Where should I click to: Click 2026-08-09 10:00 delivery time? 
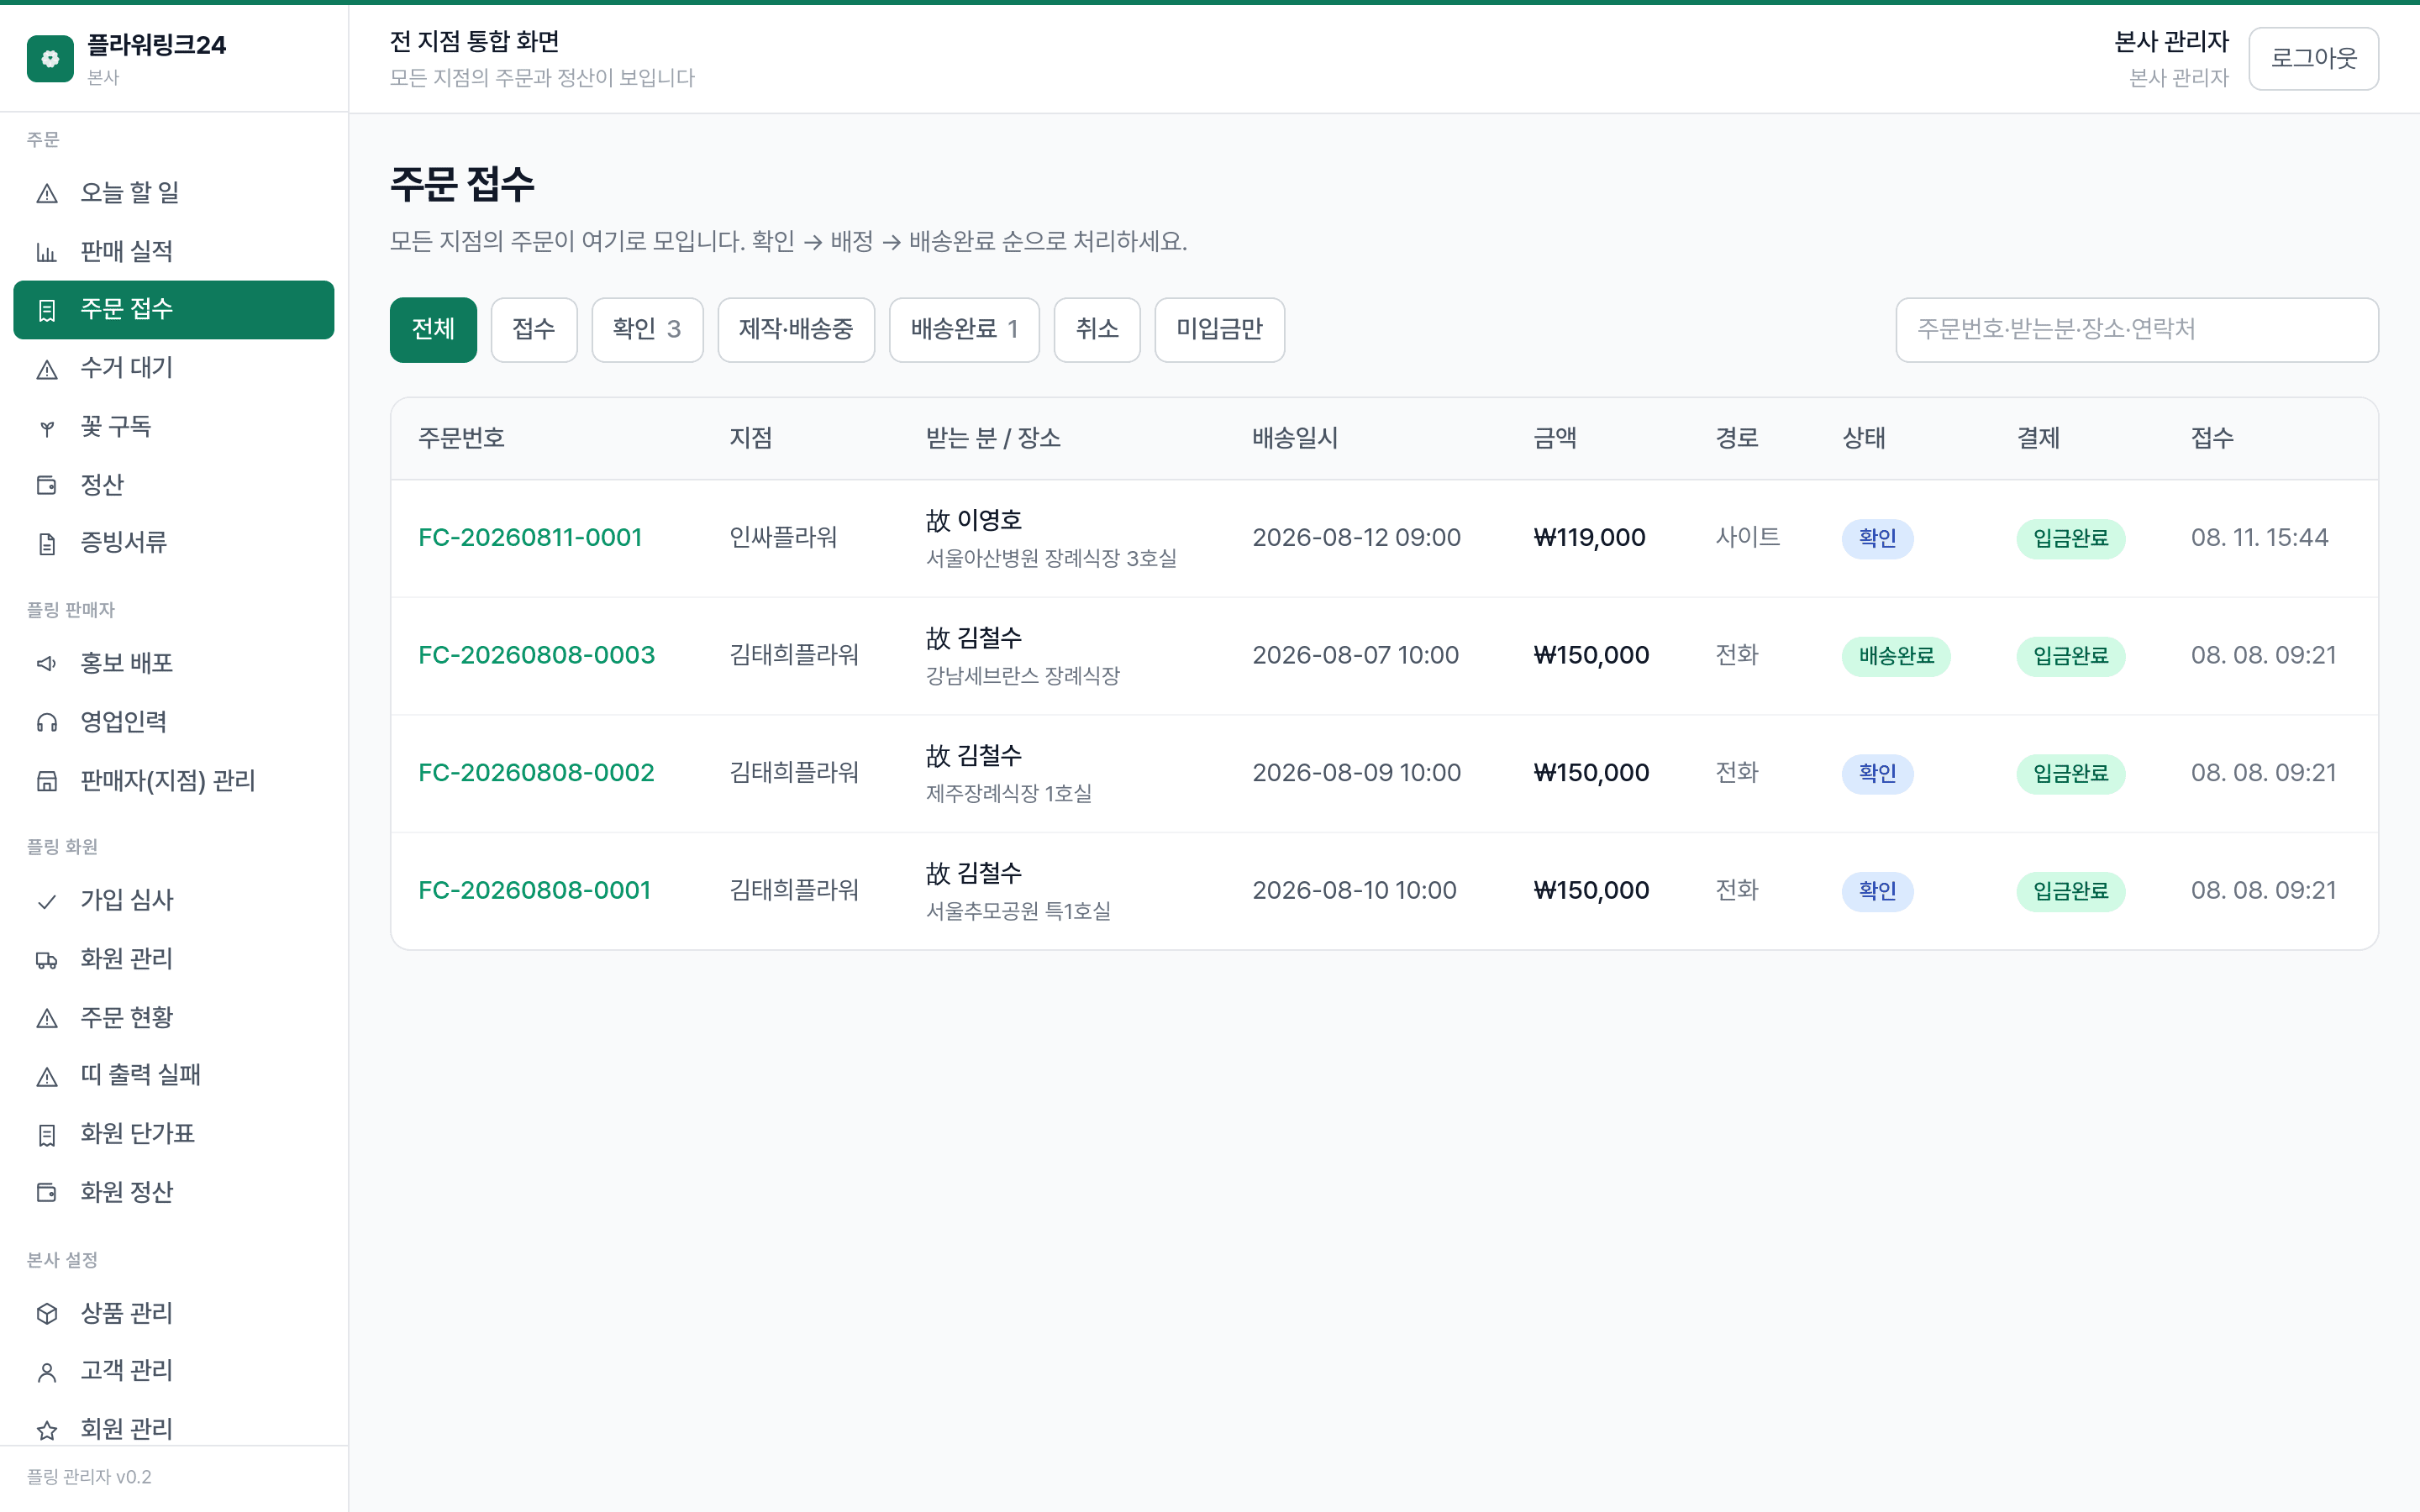point(1356,773)
